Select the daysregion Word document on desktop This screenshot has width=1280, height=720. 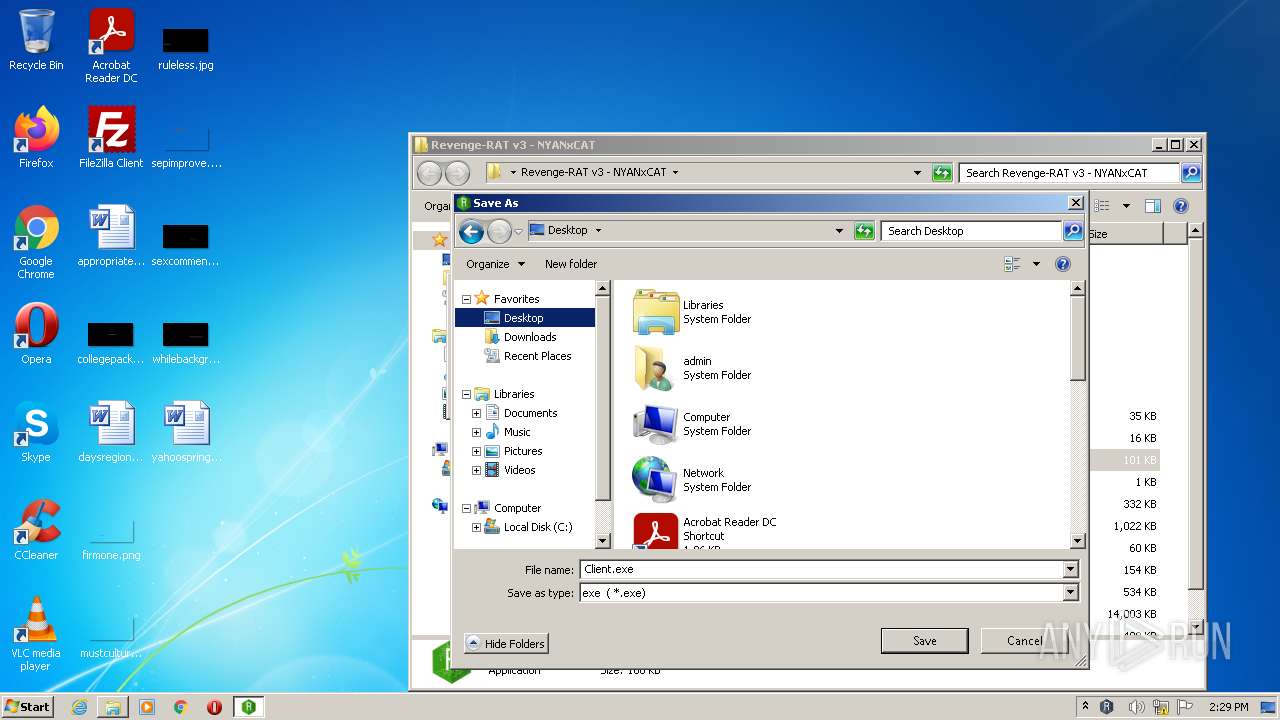pos(111,432)
